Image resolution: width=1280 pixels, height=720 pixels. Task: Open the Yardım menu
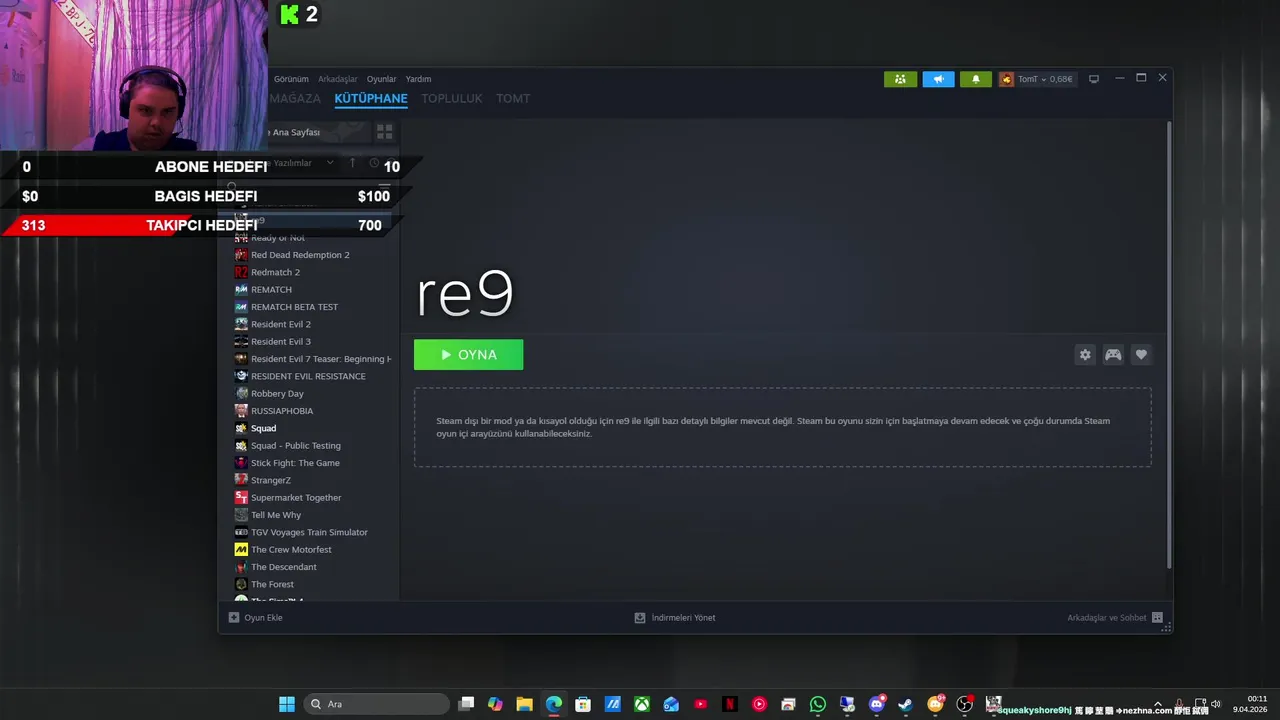click(x=418, y=79)
